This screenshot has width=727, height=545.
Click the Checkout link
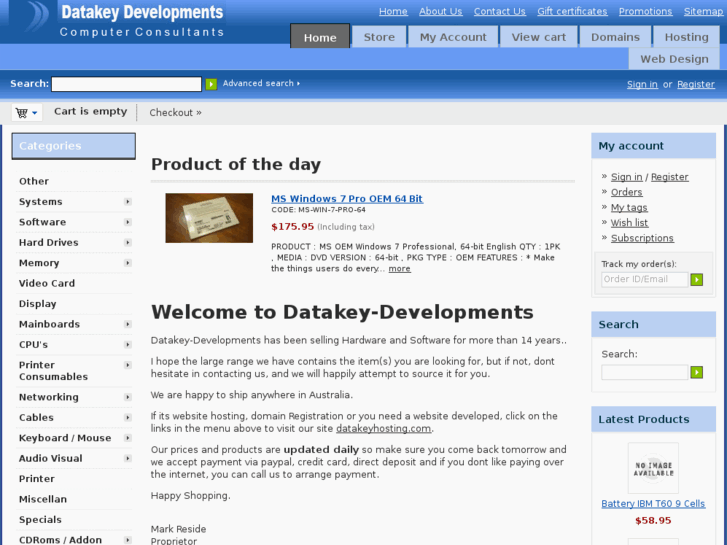175,113
